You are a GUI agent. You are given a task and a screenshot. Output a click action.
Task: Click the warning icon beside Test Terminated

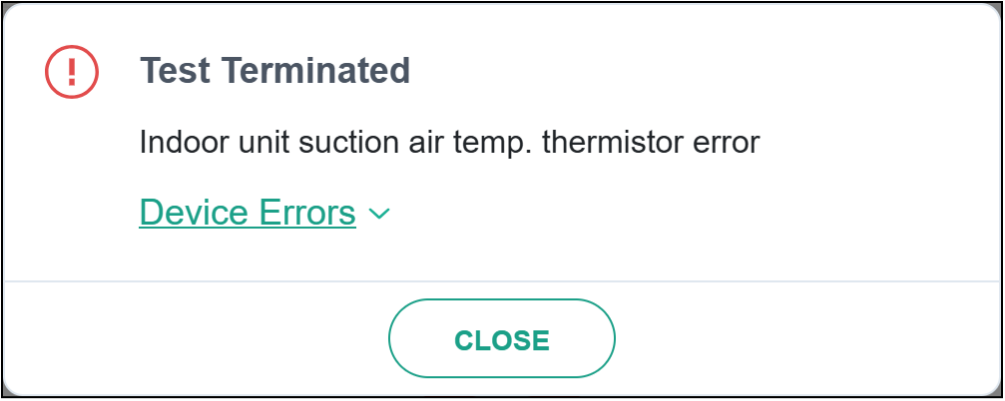click(x=71, y=72)
